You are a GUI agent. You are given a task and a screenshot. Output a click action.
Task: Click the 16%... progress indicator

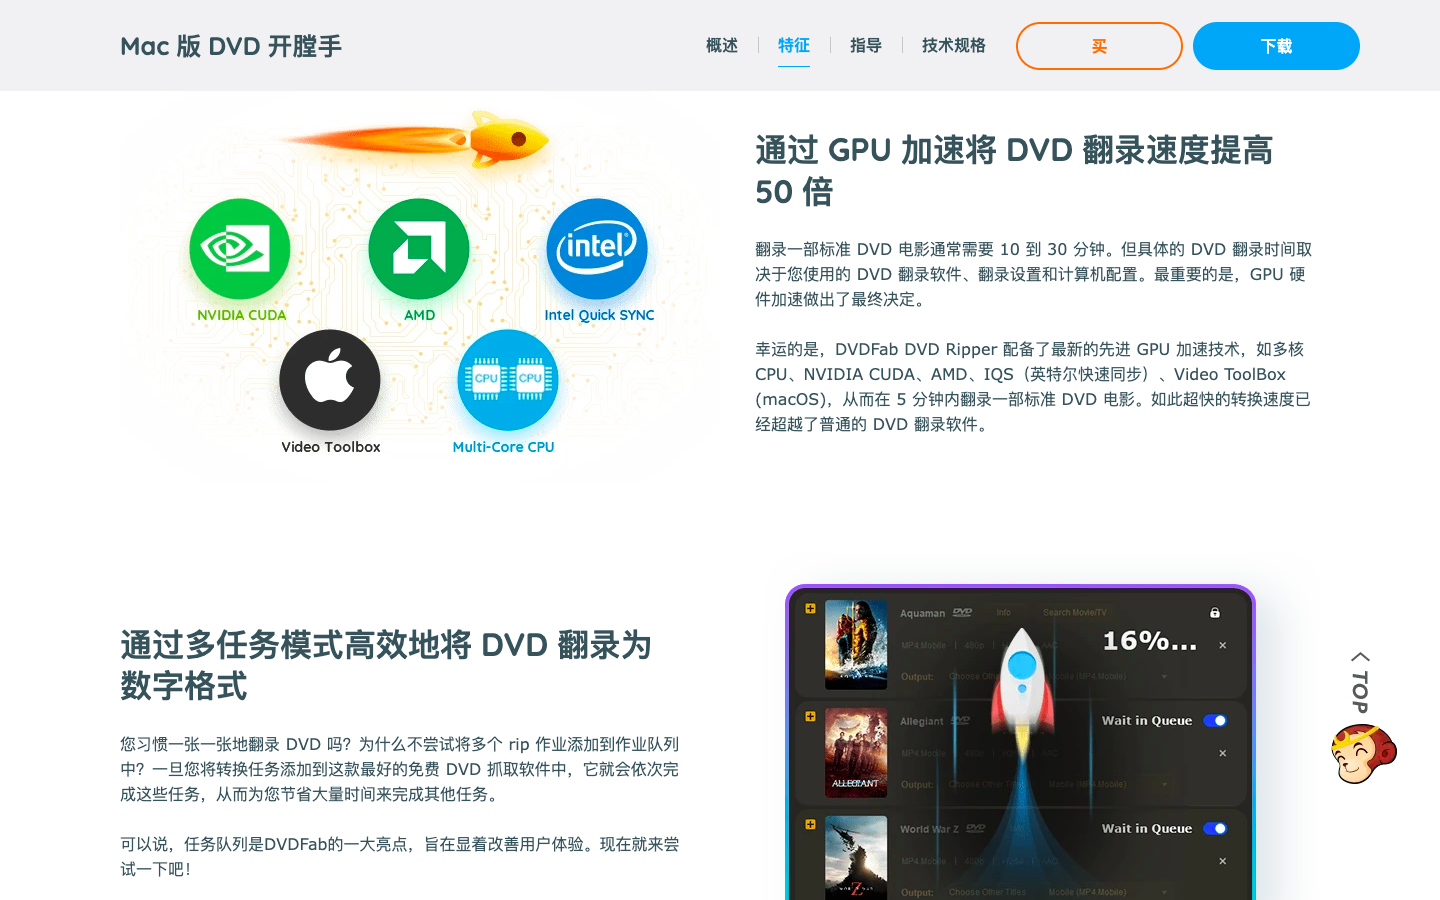1150,641
